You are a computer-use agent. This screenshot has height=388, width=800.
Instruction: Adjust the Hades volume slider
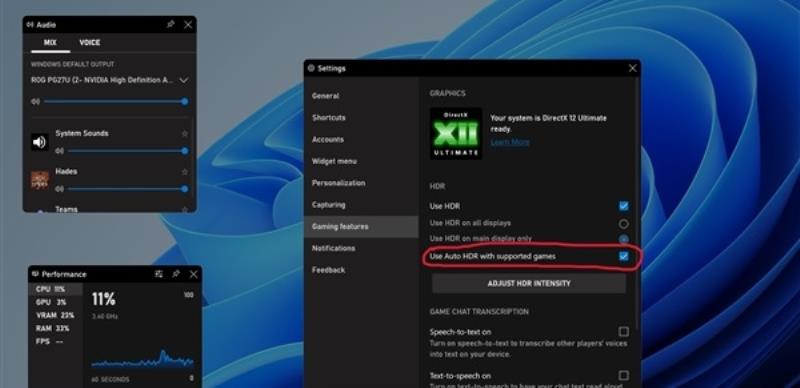pyautogui.click(x=127, y=189)
